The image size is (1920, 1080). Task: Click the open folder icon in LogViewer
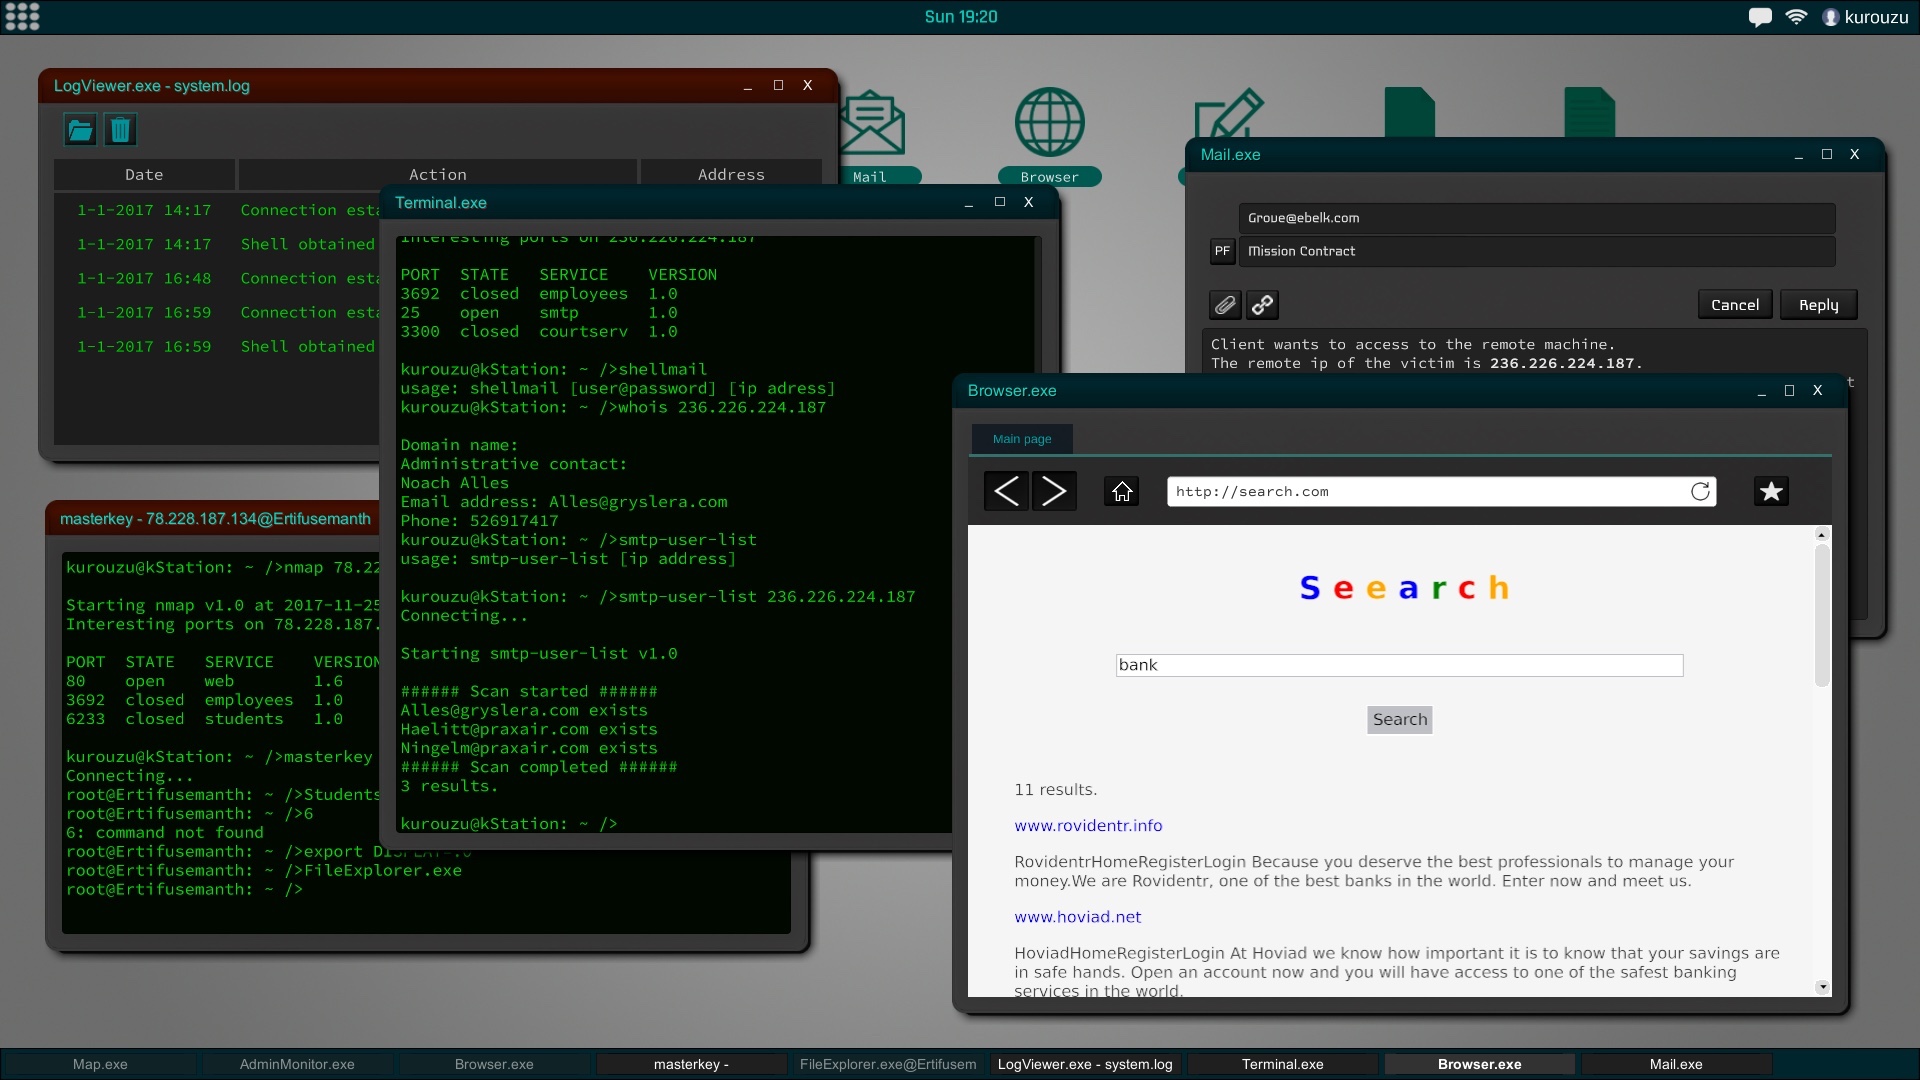80,130
